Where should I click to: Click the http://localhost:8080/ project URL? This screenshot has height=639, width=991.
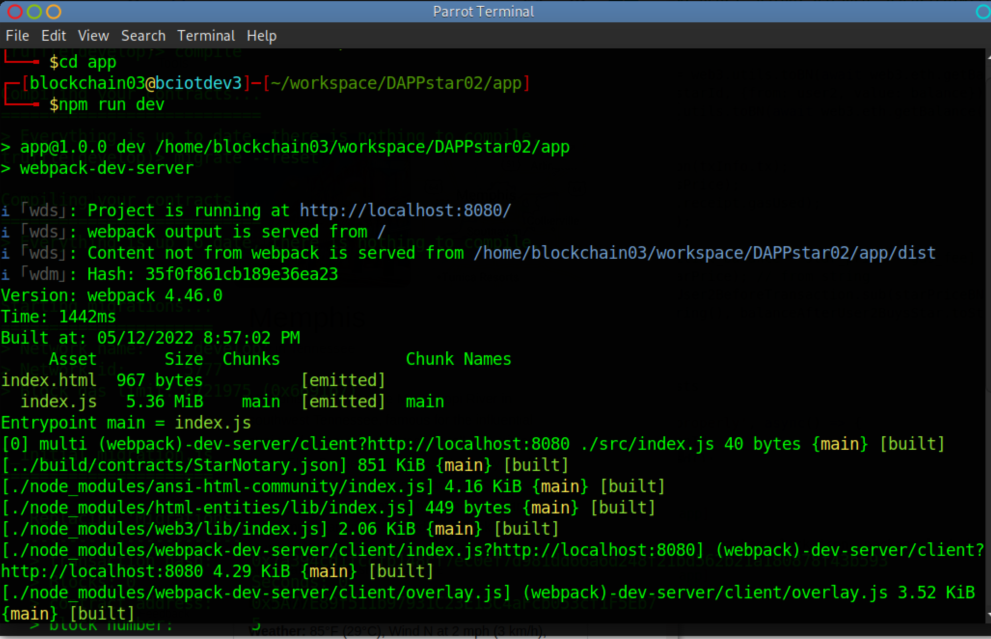pos(405,210)
